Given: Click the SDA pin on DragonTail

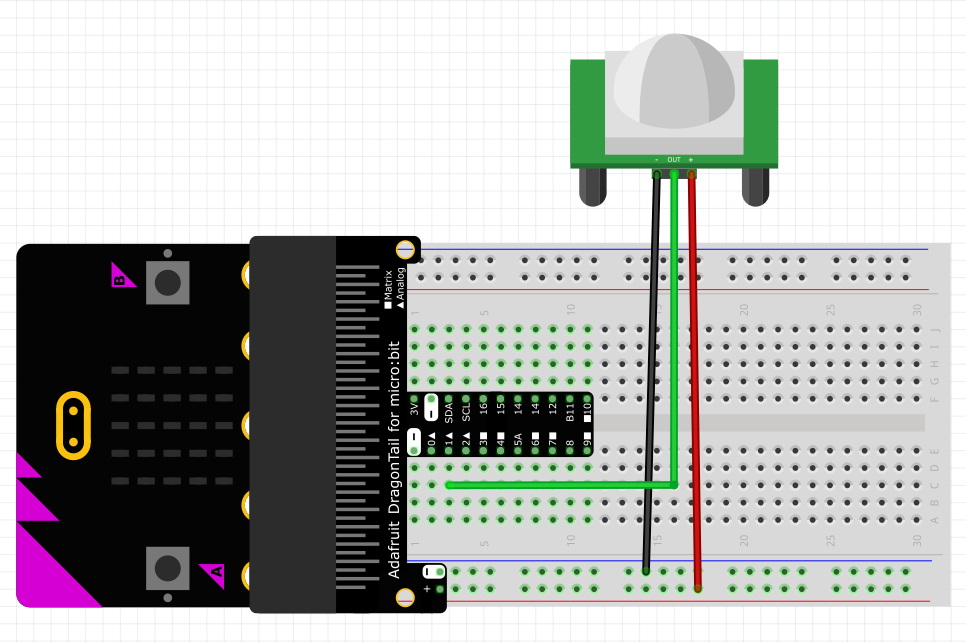Looking at the screenshot, I should point(448,407).
